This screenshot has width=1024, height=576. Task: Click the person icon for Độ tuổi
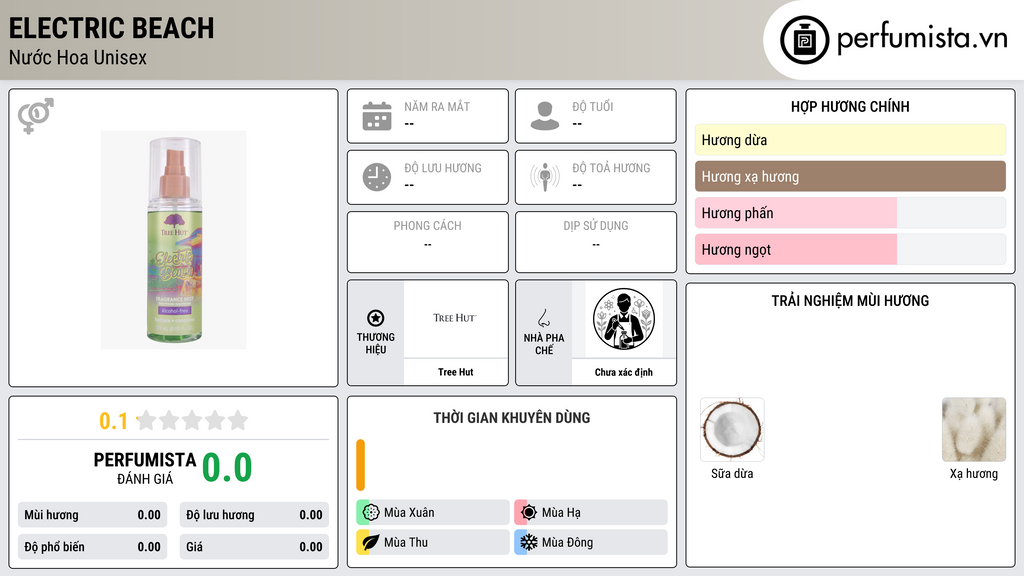545,116
